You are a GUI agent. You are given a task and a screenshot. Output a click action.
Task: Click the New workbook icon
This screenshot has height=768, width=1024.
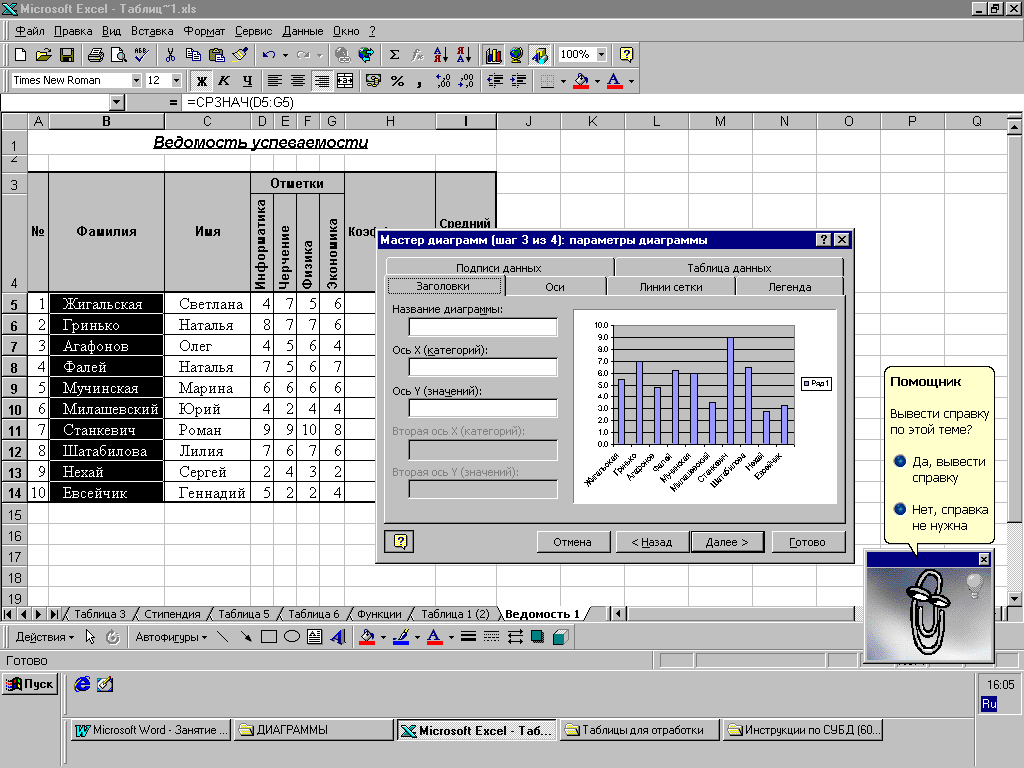[20, 55]
